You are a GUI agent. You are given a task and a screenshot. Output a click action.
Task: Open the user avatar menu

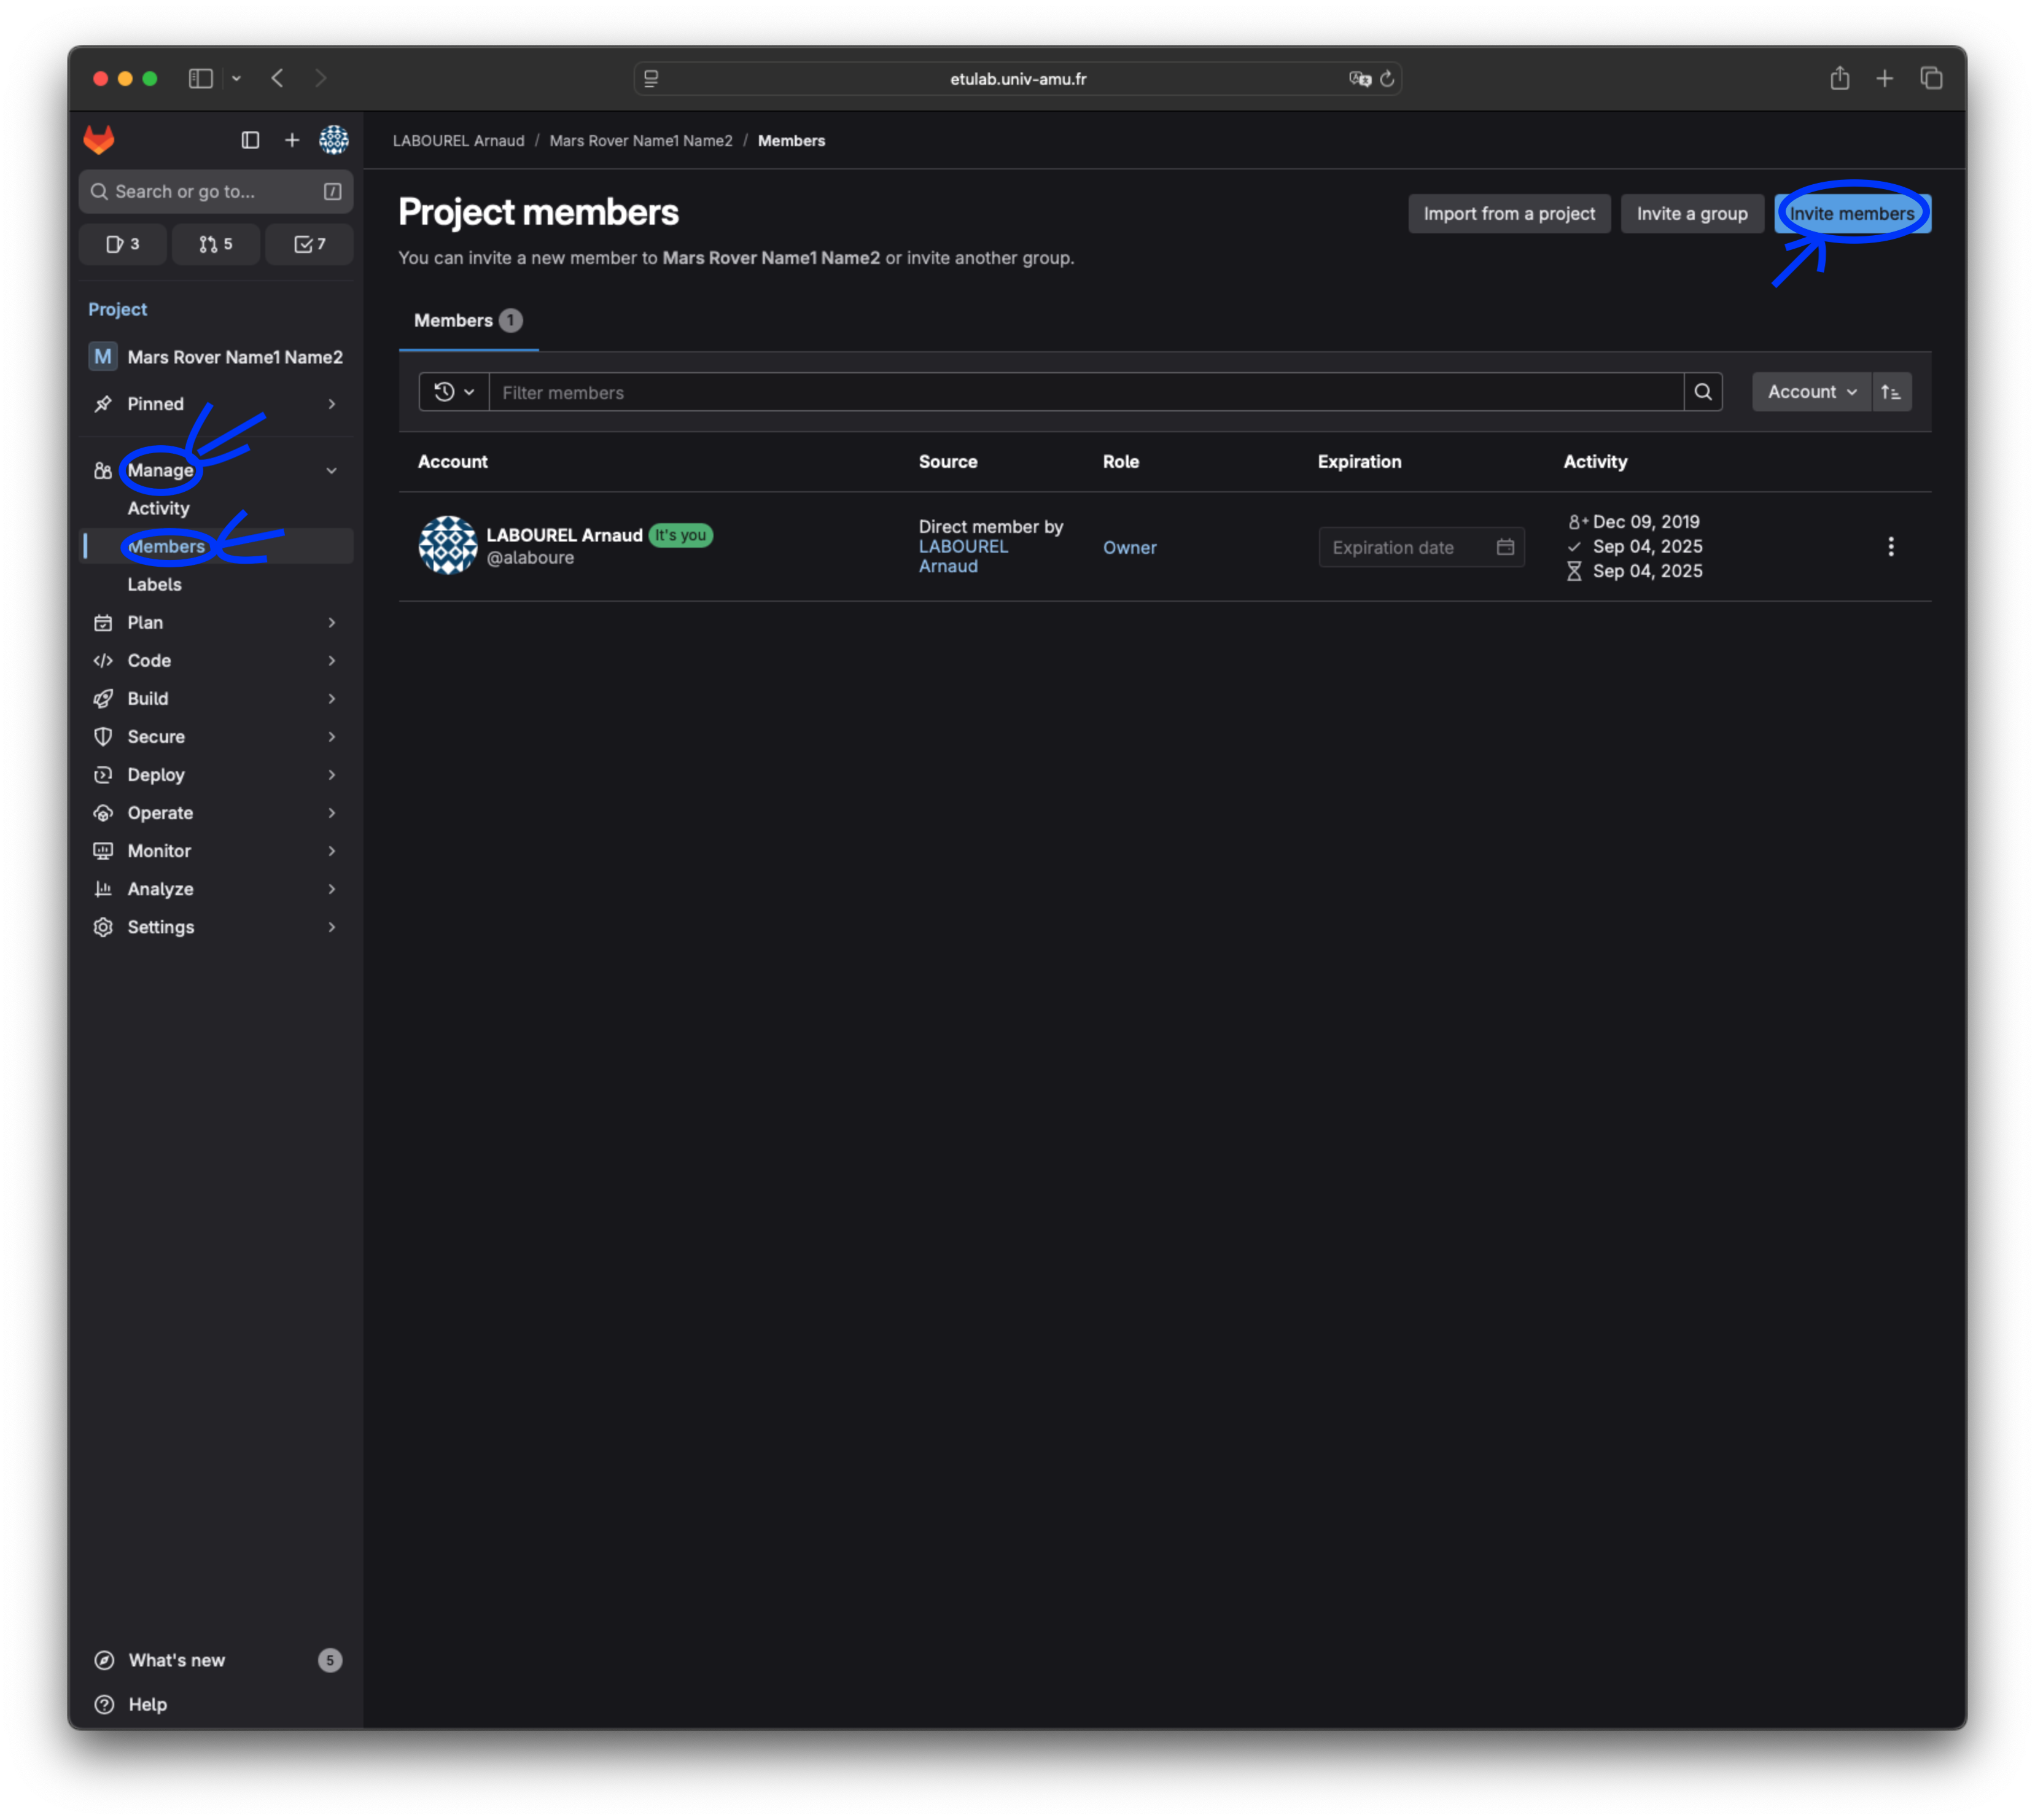(x=334, y=140)
